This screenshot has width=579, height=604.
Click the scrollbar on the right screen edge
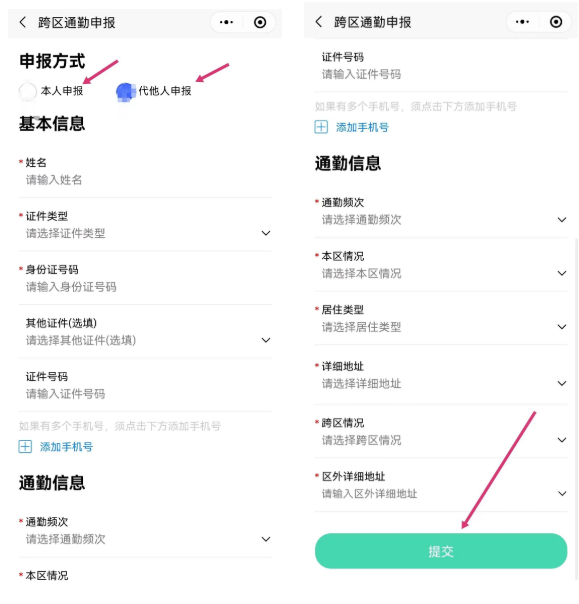click(576, 408)
